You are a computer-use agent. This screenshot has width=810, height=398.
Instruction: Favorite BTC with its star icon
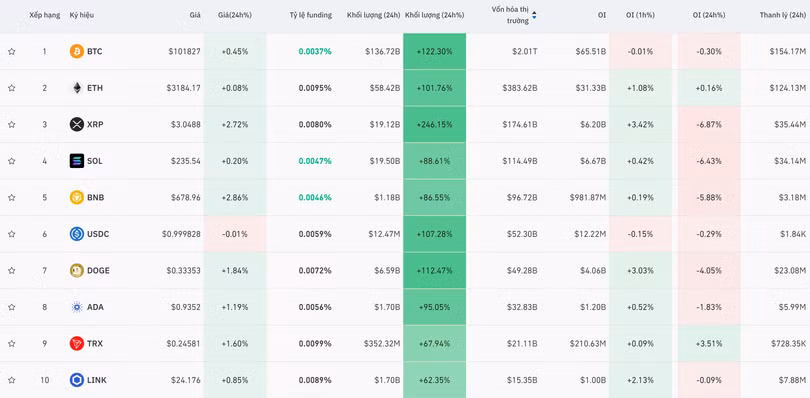11,51
